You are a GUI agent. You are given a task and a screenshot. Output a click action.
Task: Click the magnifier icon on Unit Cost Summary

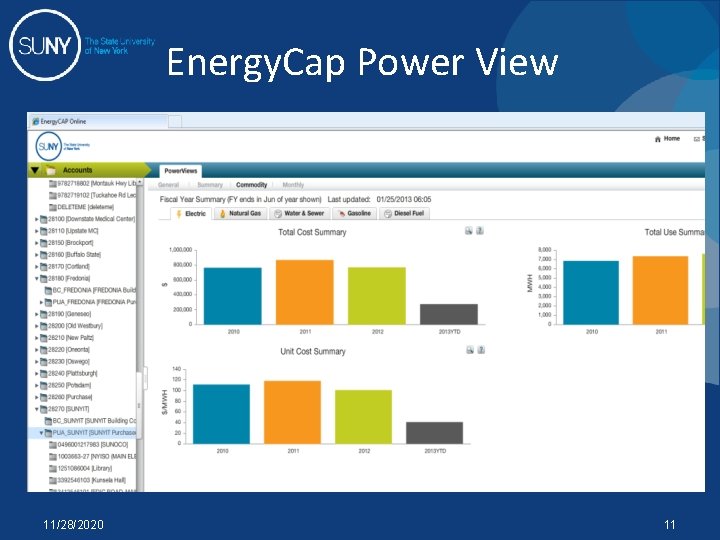[x=470, y=350]
